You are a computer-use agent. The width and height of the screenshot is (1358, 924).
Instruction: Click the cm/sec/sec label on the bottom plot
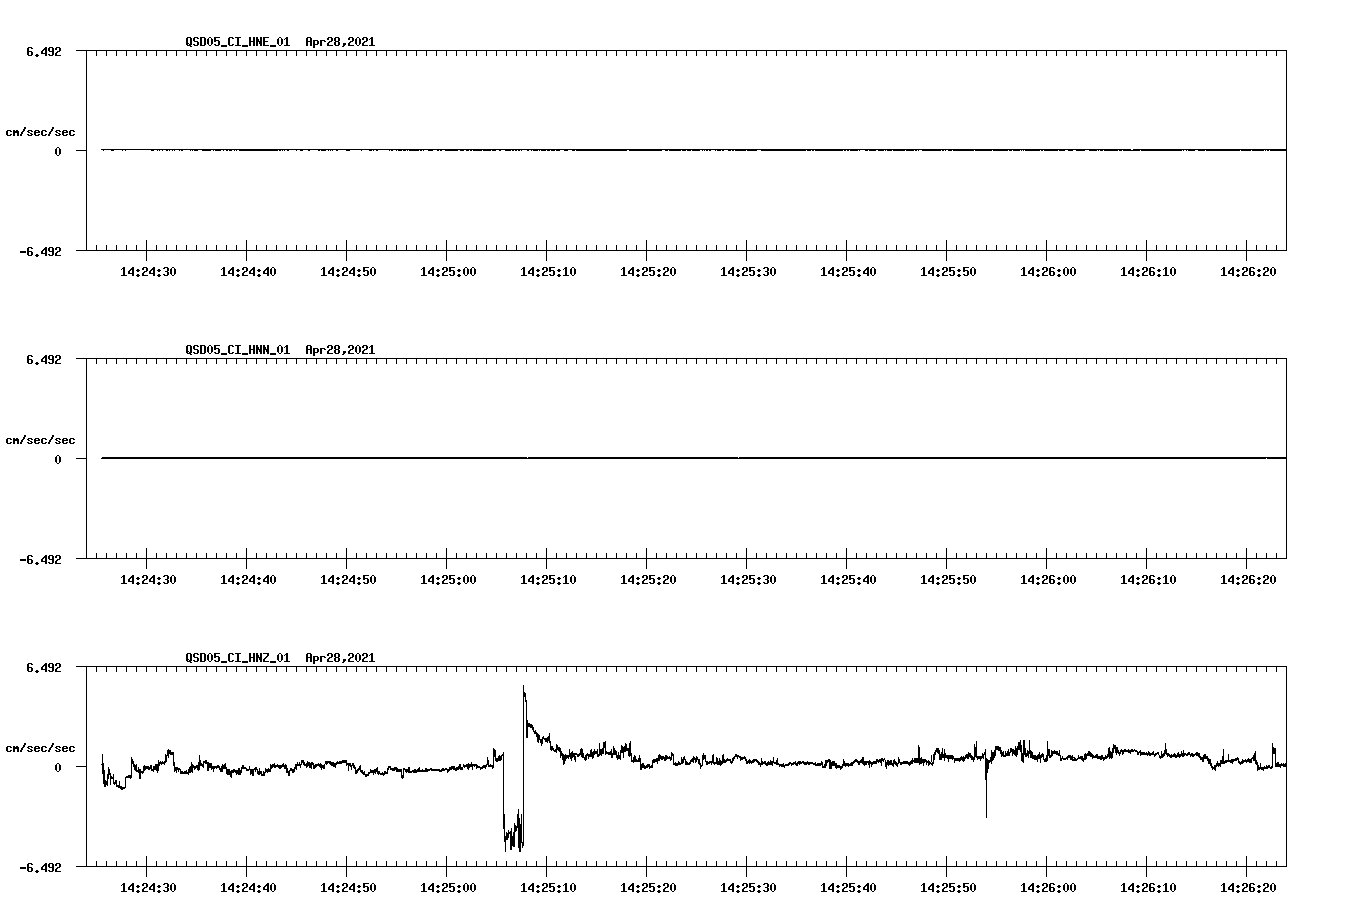tap(41, 746)
